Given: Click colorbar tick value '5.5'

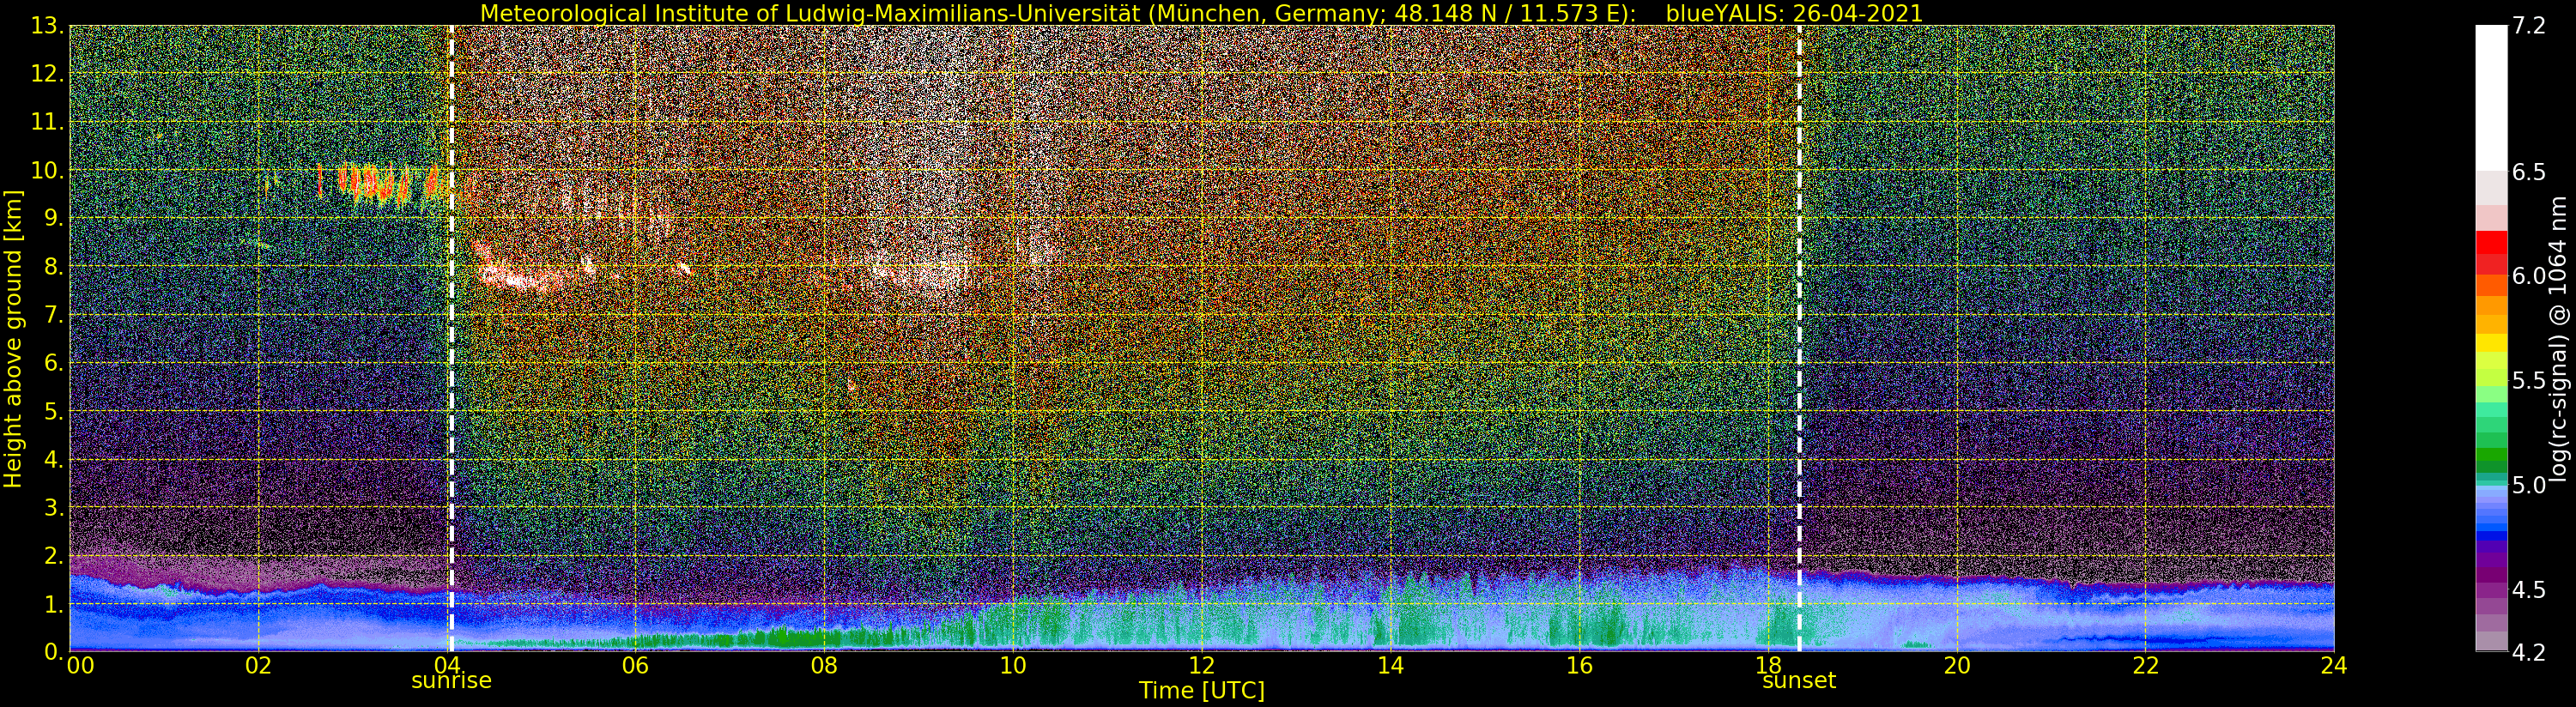Looking at the screenshot, I should (2529, 381).
